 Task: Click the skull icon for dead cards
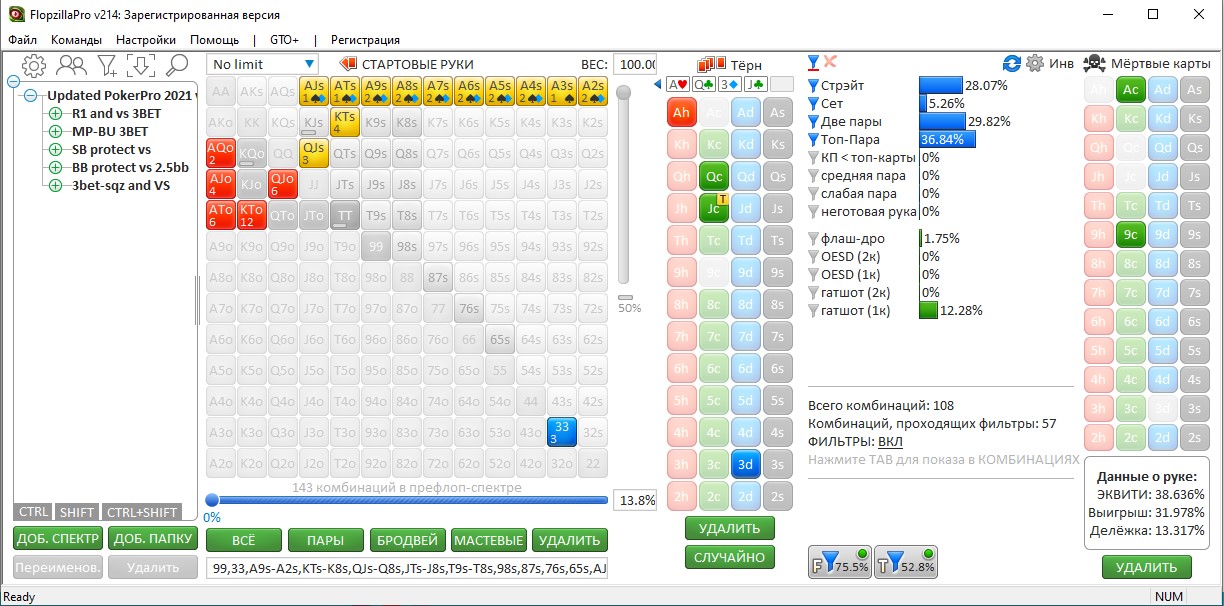pyautogui.click(x=1094, y=63)
